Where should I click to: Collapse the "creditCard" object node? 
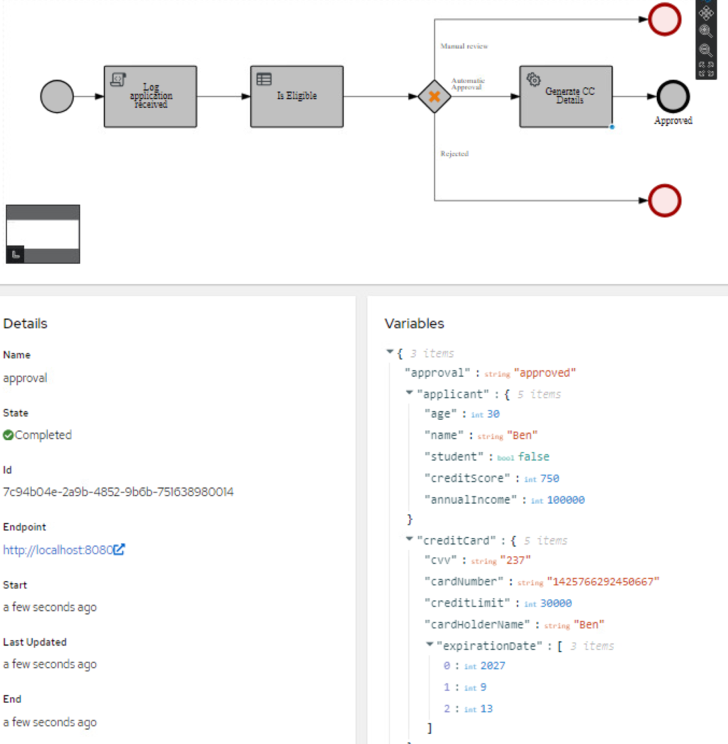point(409,539)
